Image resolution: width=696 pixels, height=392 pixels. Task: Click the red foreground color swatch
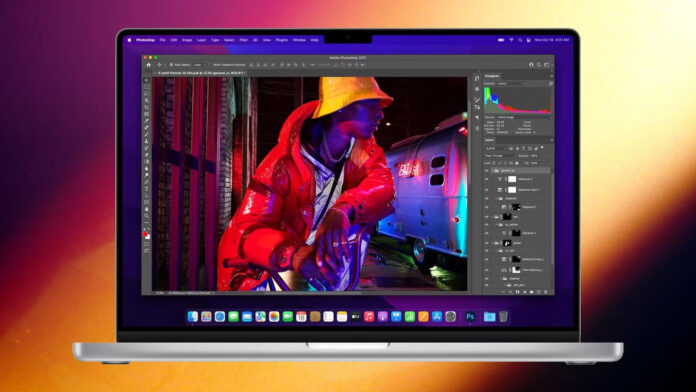(x=145, y=233)
